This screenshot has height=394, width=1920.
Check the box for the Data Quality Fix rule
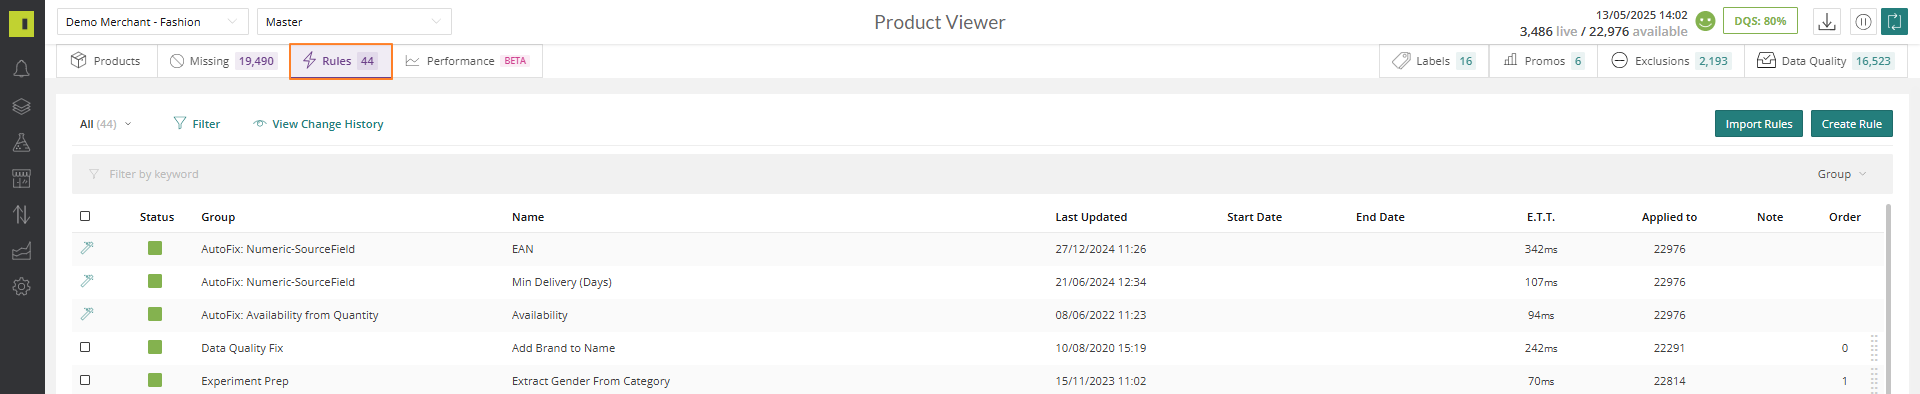click(85, 347)
